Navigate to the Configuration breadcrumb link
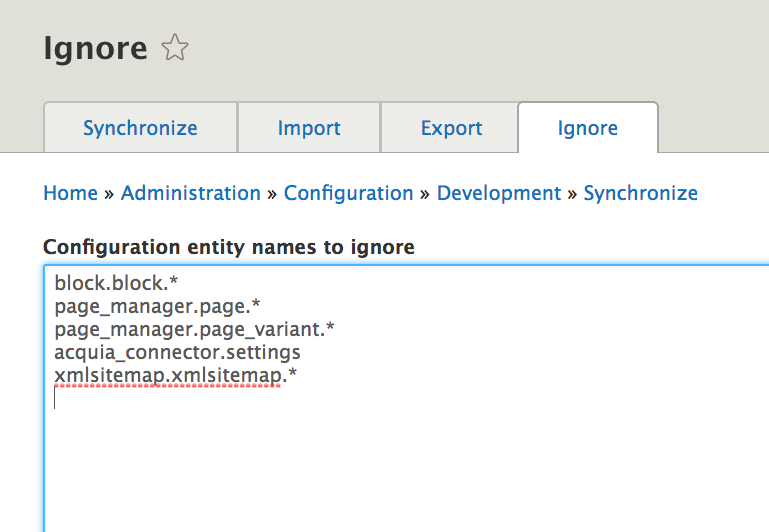Image resolution: width=769 pixels, height=532 pixels. [349, 193]
